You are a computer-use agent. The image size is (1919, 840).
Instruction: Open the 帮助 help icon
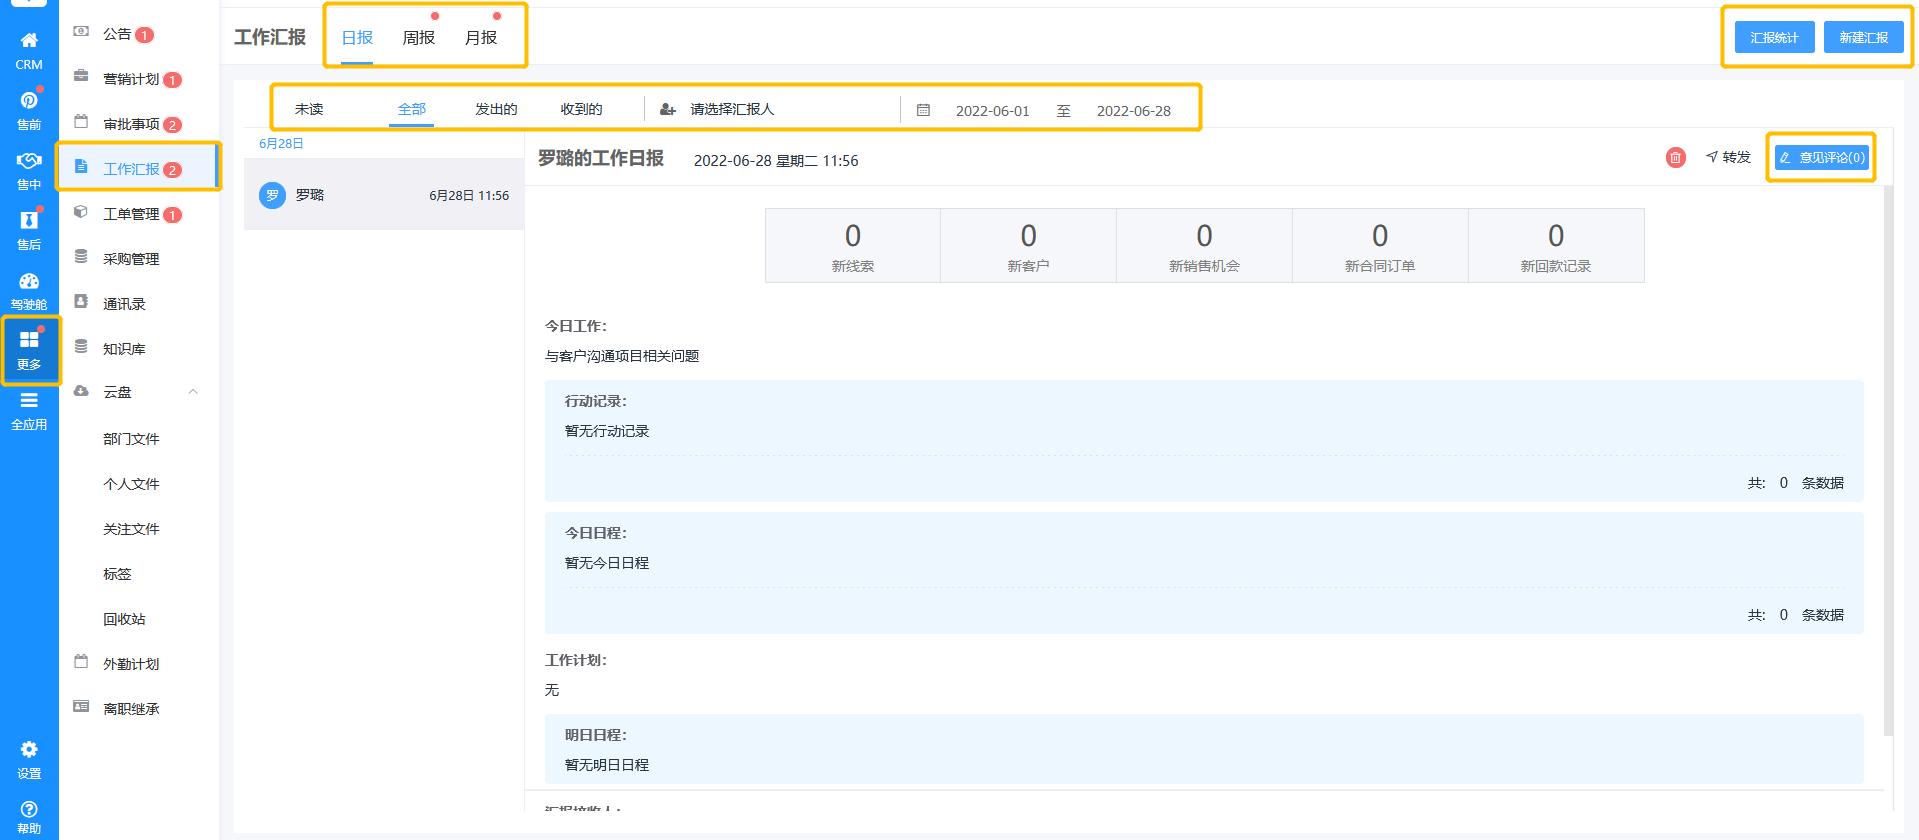(29, 816)
